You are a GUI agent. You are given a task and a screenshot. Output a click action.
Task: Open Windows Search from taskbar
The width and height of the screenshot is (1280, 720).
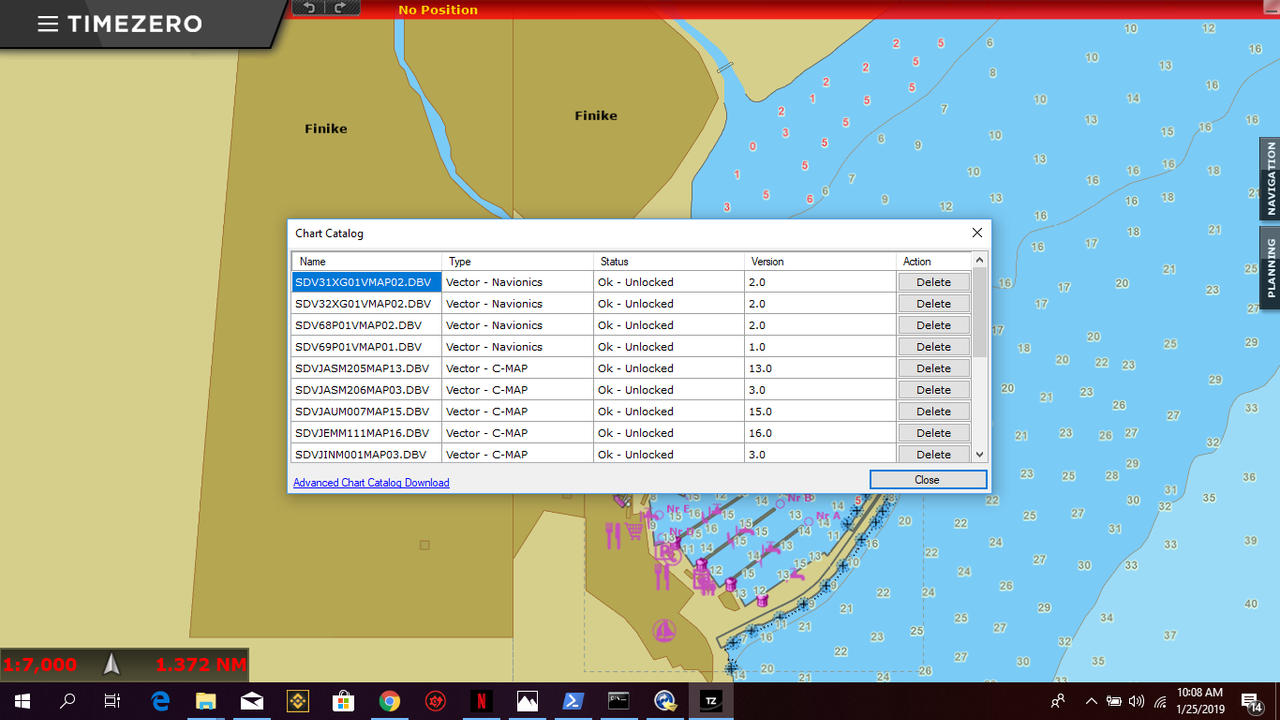[67, 701]
